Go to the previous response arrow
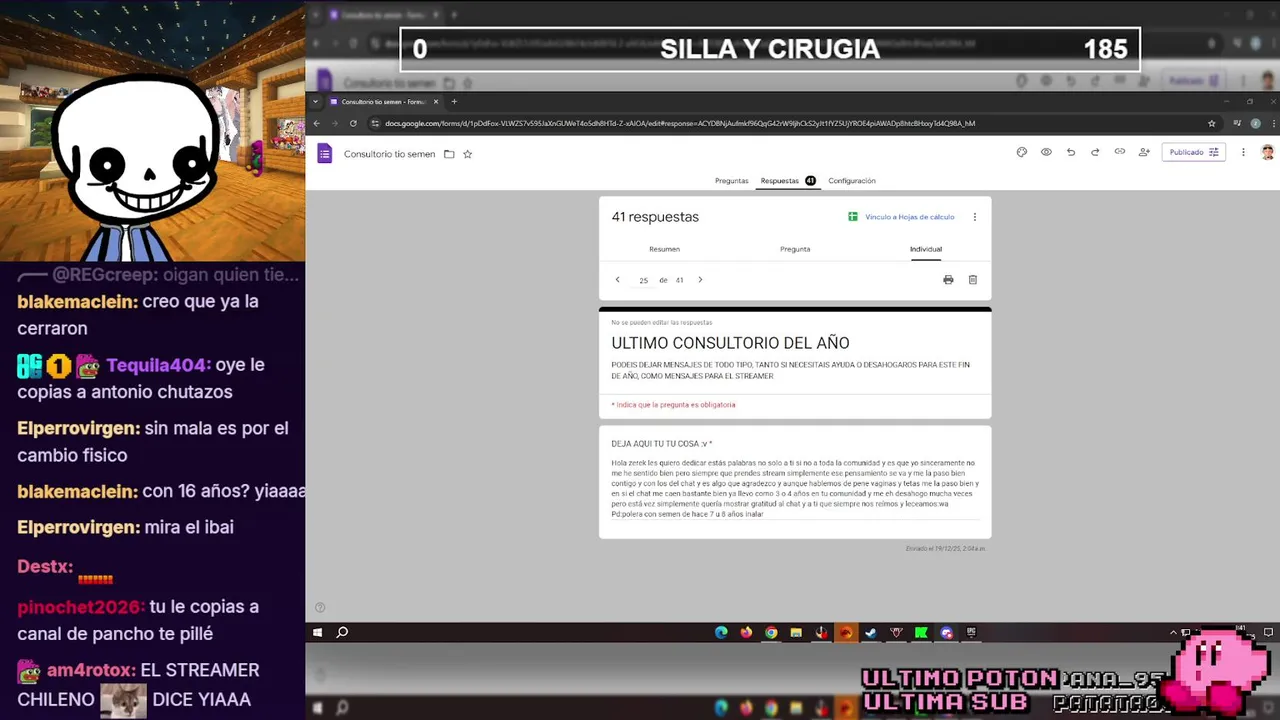This screenshot has height=720, width=1280. [x=617, y=280]
